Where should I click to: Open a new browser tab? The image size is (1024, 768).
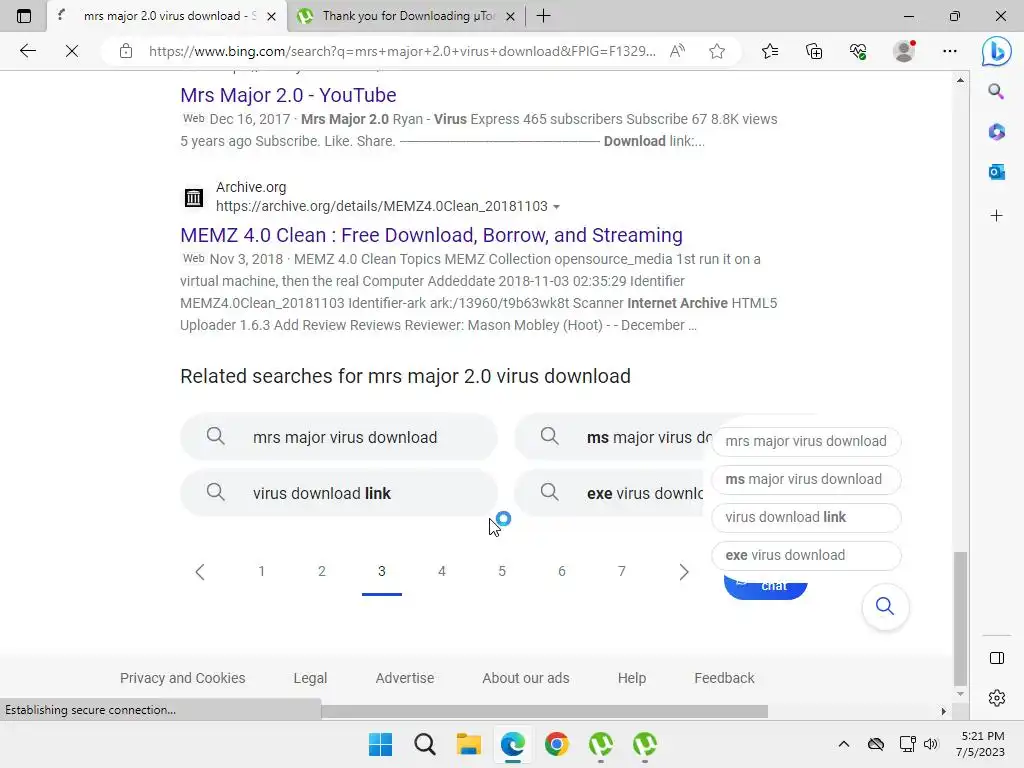543,16
